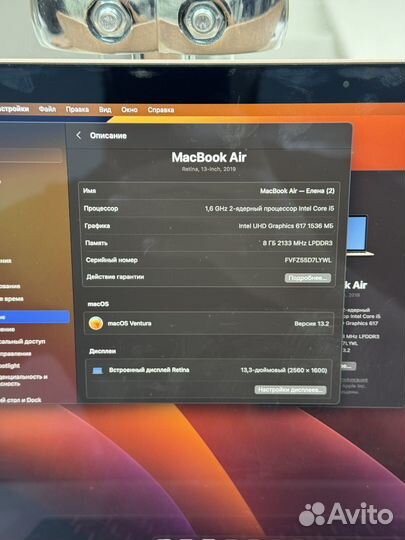Open the Окно menu
Viewport: 405px width, 540px height.
click(x=129, y=110)
